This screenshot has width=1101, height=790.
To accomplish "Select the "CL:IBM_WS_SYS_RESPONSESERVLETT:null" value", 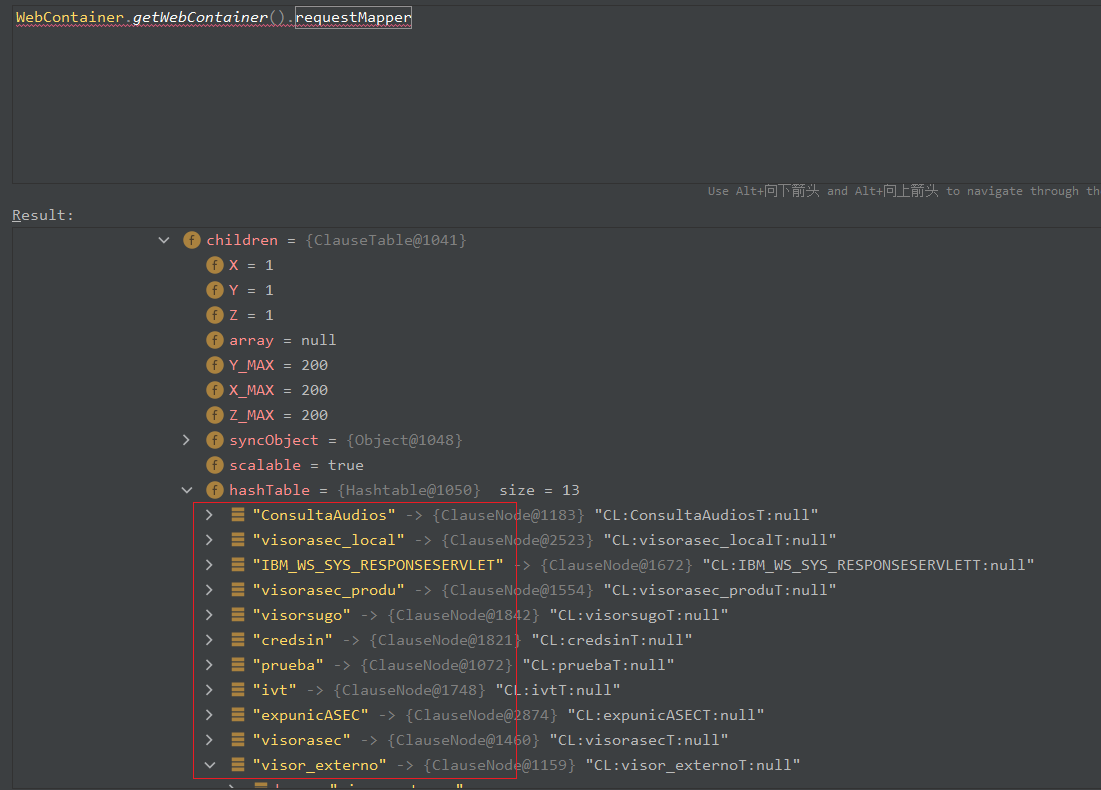I will click(x=868, y=565).
